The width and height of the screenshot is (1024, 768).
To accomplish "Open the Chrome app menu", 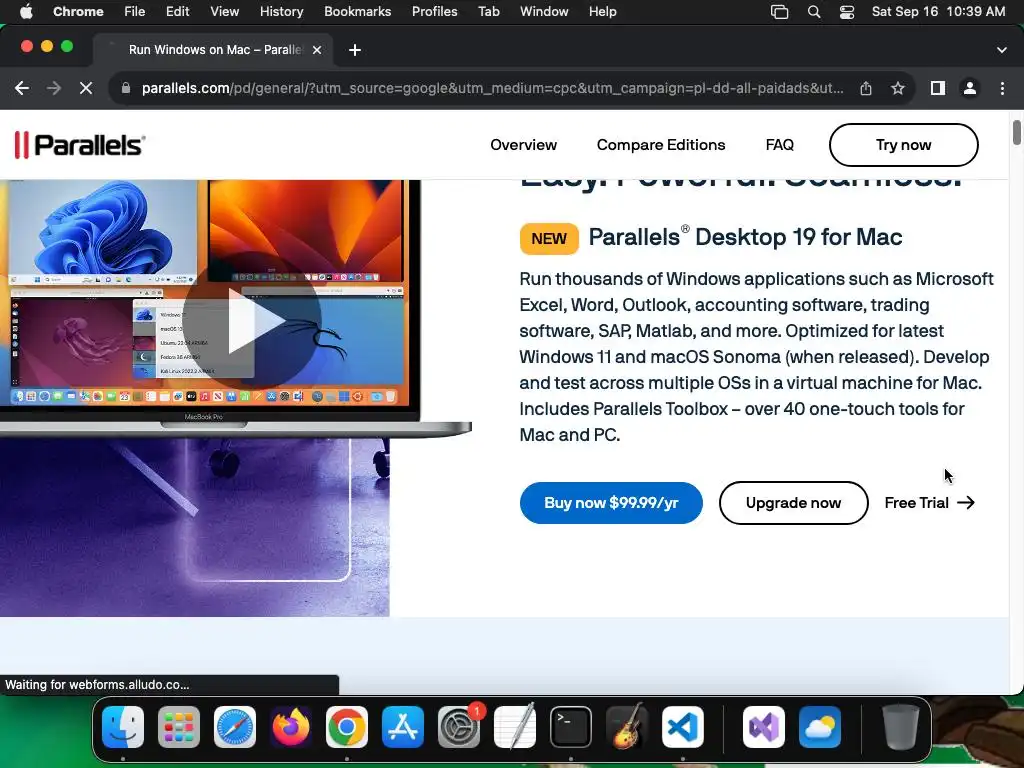I will tap(78, 12).
